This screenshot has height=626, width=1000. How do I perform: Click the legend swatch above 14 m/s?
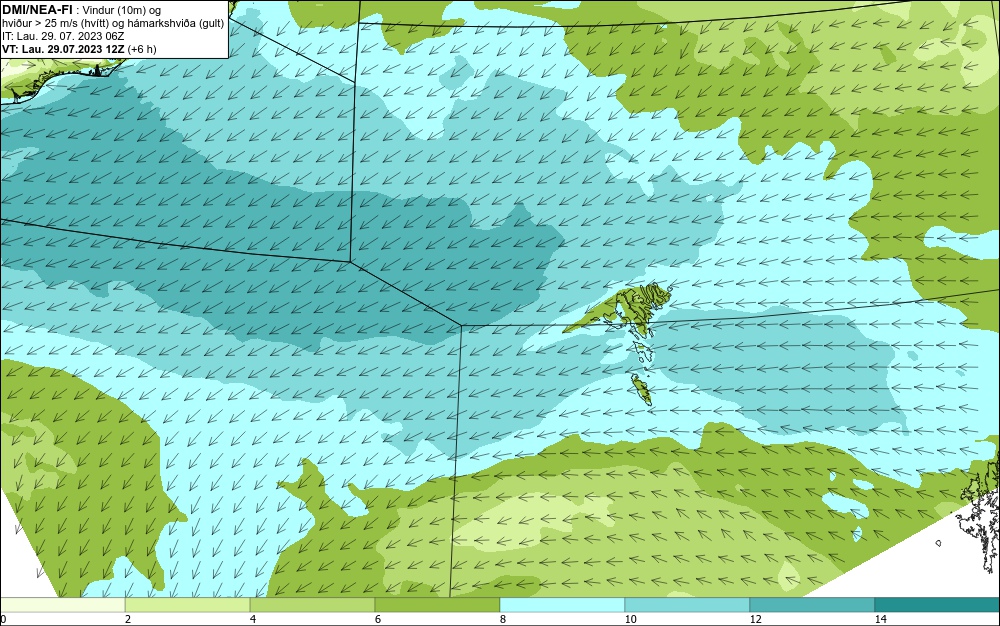click(938, 605)
